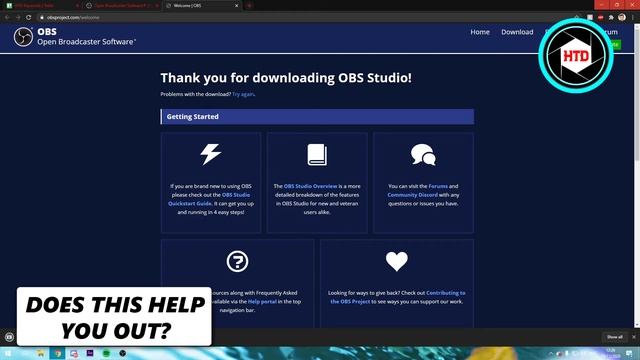Click the Getting Started section header
The image size is (640, 360).
tap(317, 116)
